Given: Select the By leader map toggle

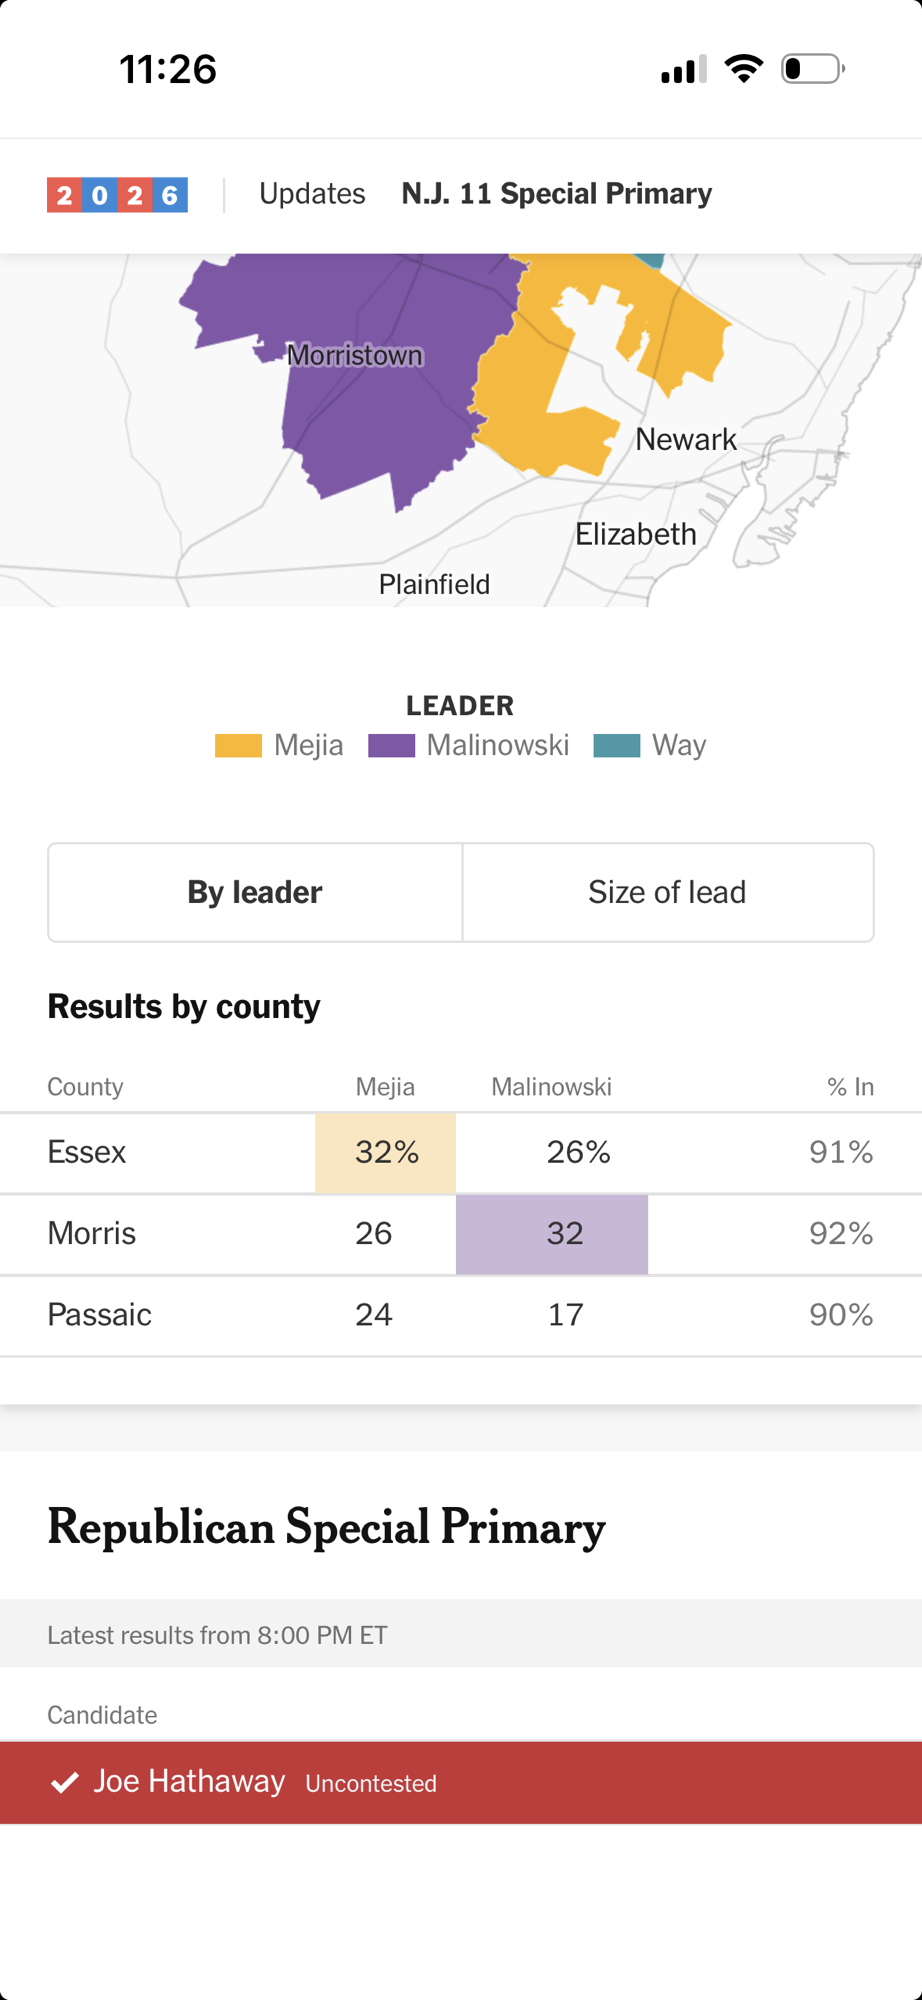Looking at the screenshot, I should click(x=255, y=892).
